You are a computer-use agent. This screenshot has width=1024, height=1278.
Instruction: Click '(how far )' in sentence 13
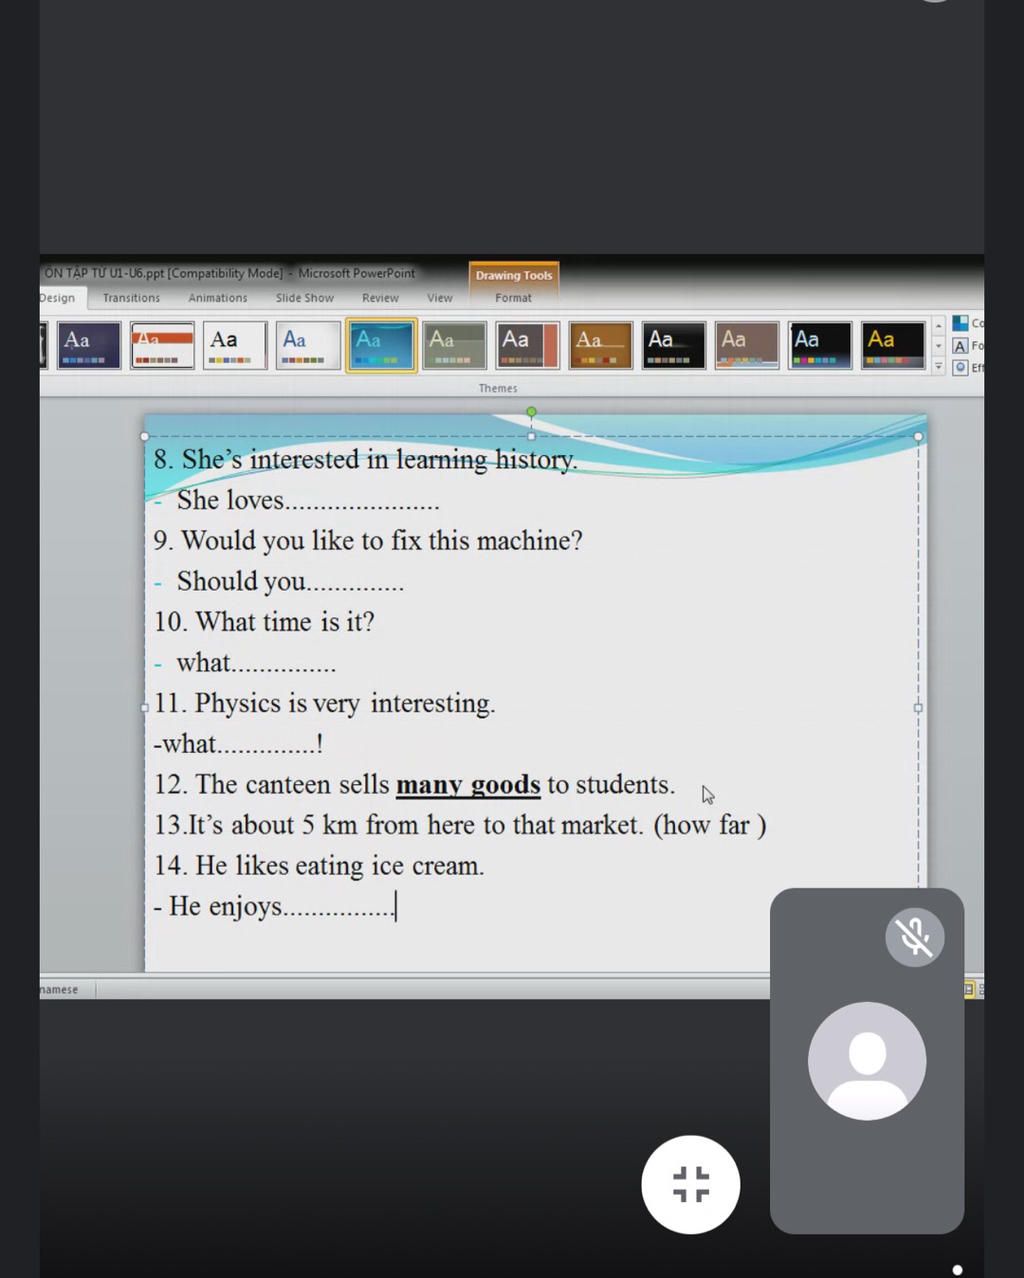point(710,825)
